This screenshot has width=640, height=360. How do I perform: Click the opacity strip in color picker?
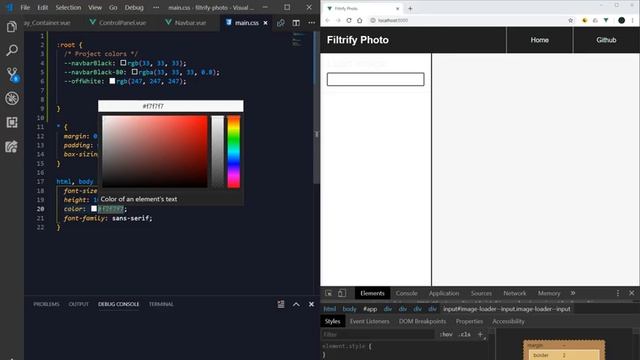point(218,151)
